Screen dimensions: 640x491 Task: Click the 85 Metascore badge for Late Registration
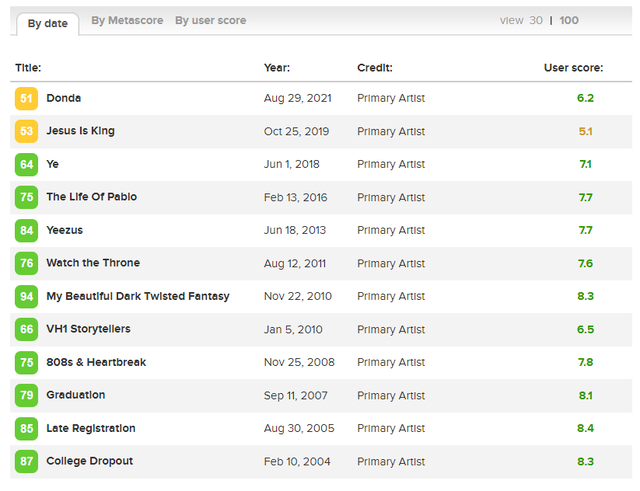coord(26,429)
